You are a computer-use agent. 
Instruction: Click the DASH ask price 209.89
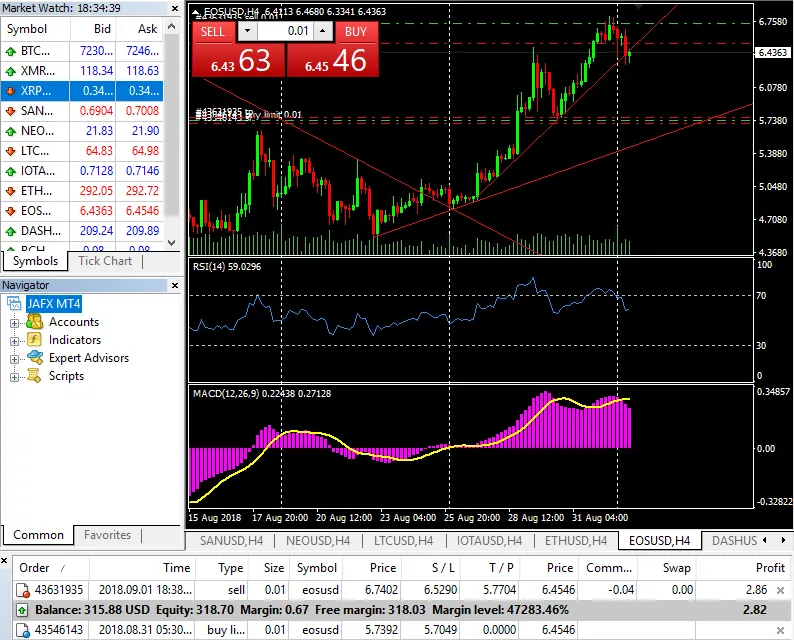point(142,231)
